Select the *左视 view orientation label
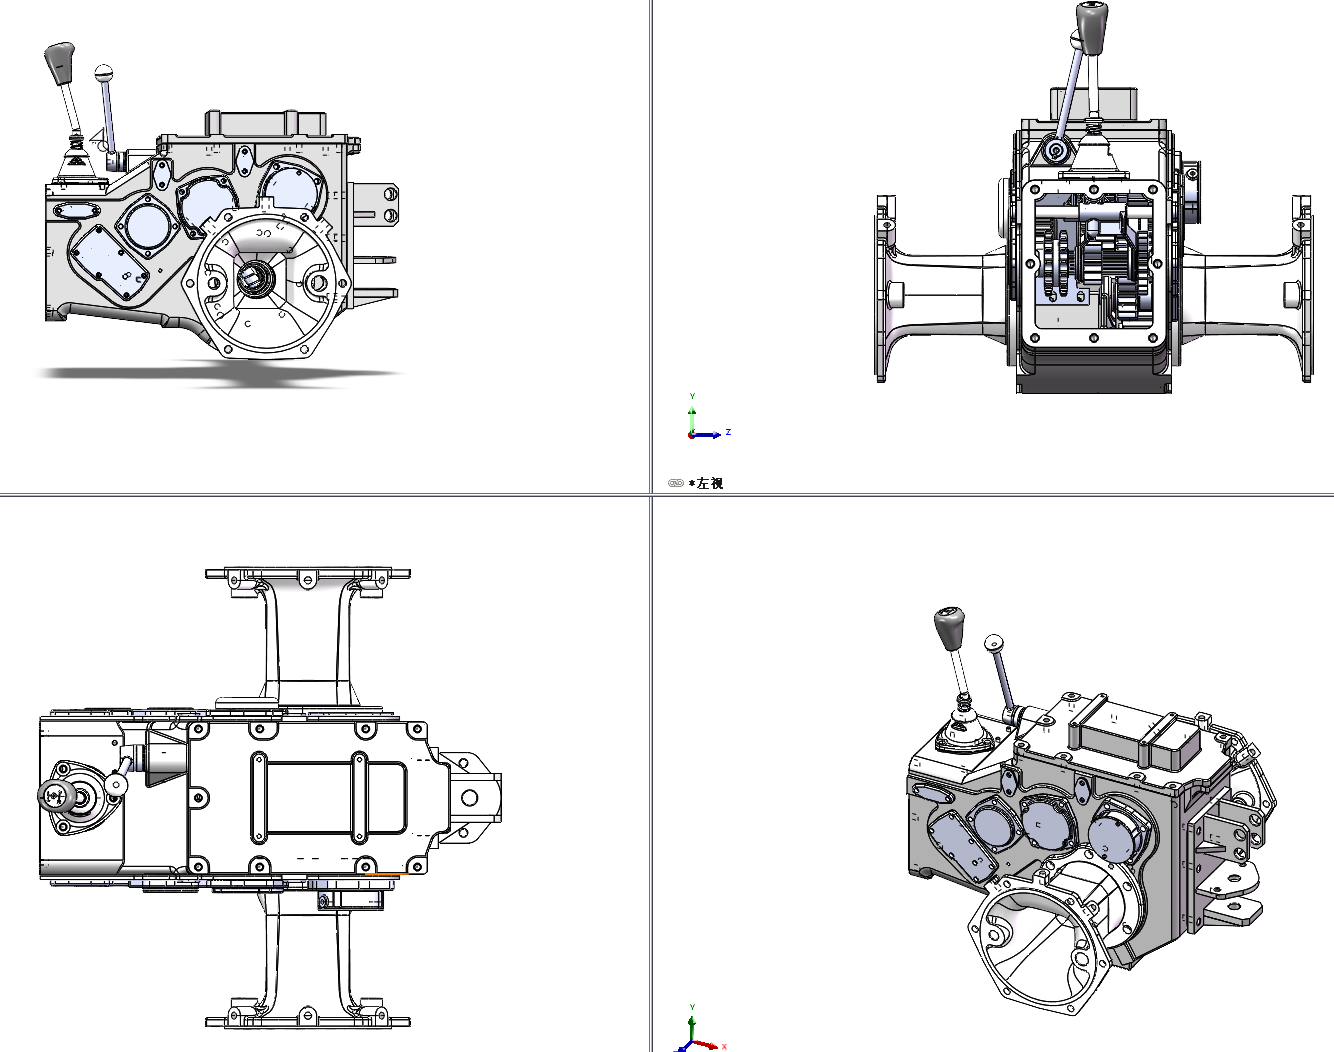This screenshot has width=1334, height=1052. pos(706,483)
